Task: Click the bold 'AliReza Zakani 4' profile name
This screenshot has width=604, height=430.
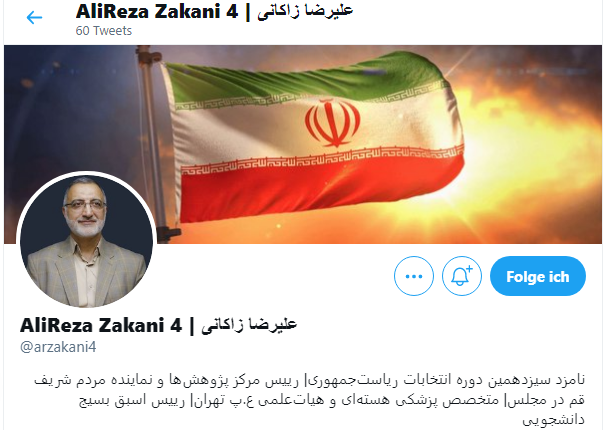Action: [101, 325]
